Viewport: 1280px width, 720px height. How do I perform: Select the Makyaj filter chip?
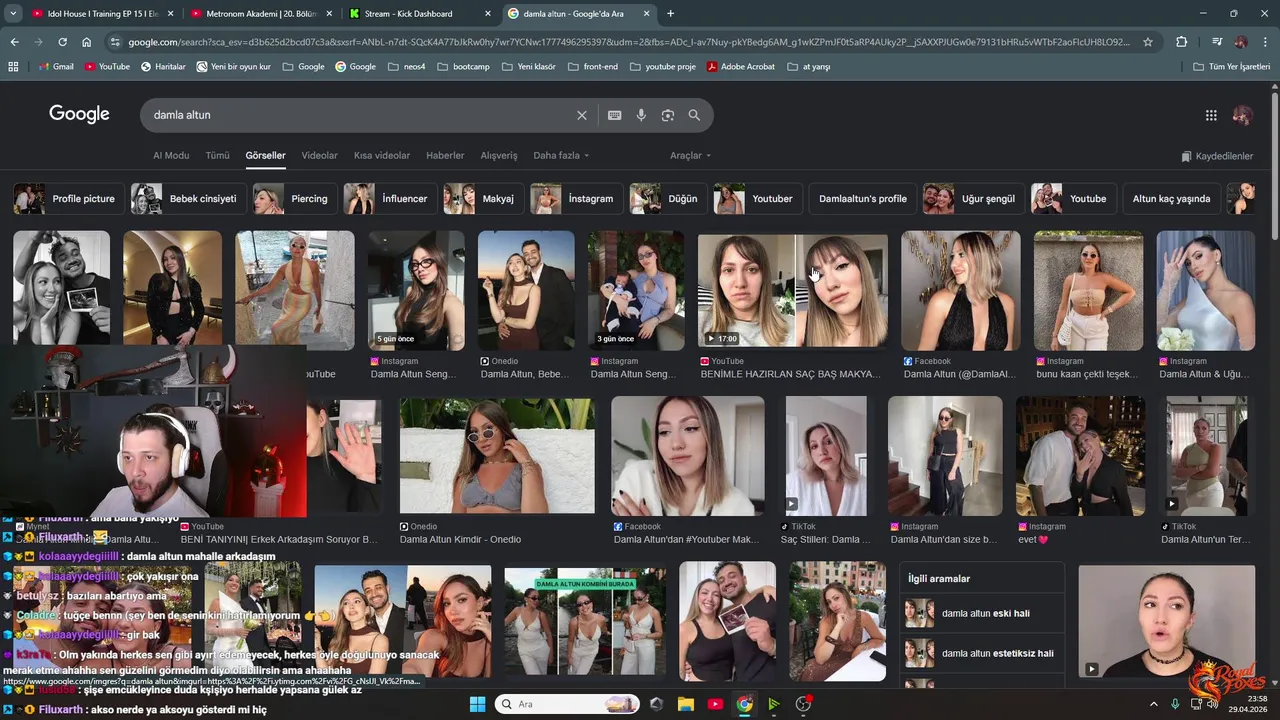pyautogui.click(x=484, y=199)
